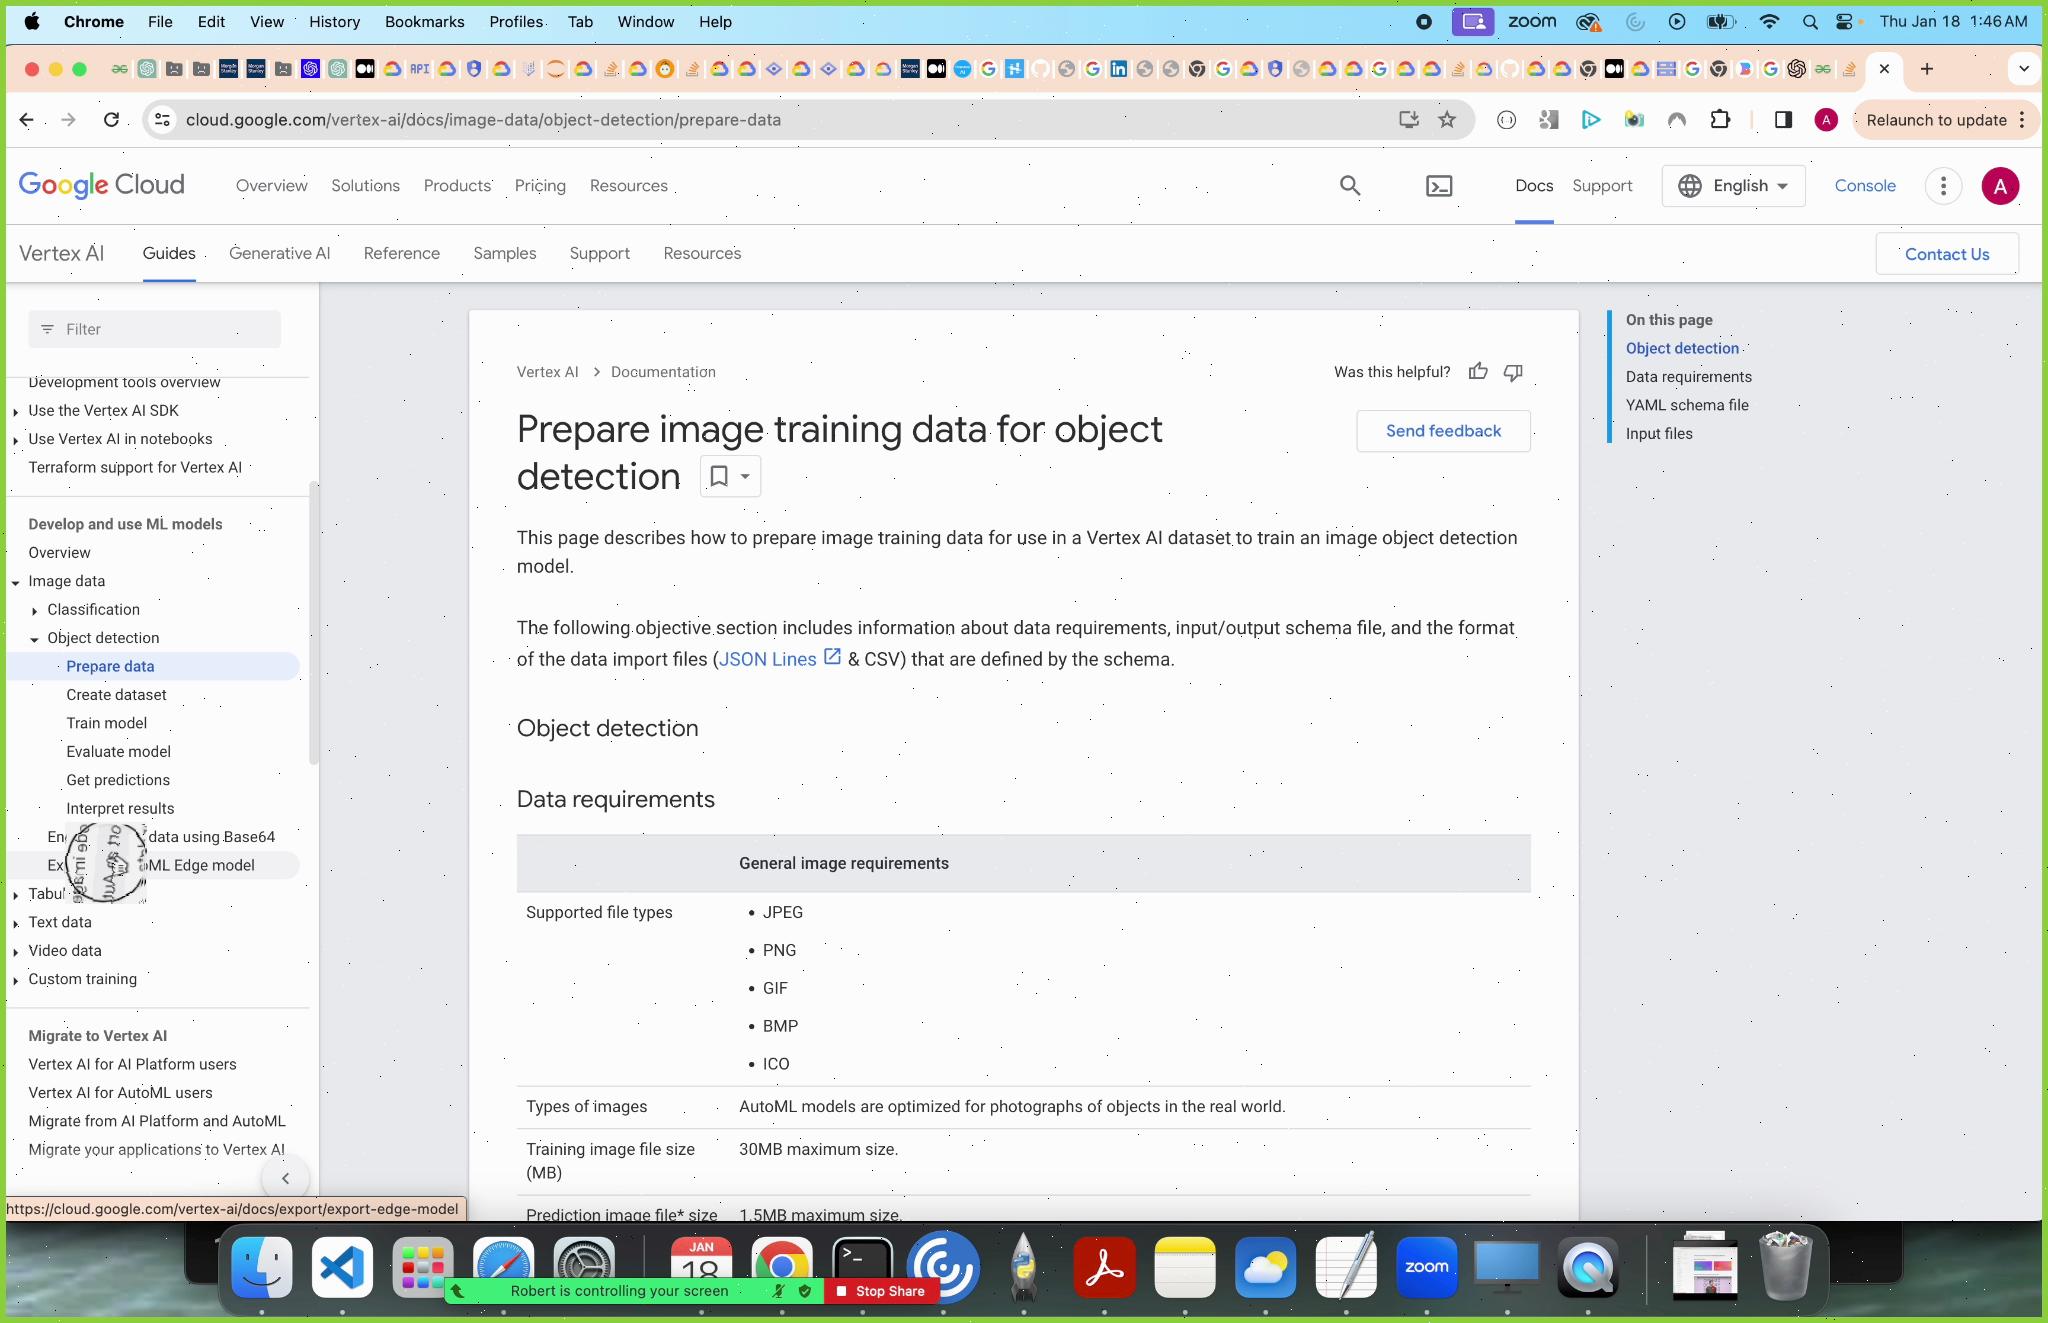Click the Wi-Fi icon in the menu bar
The image size is (2048, 1323).
1769,21
